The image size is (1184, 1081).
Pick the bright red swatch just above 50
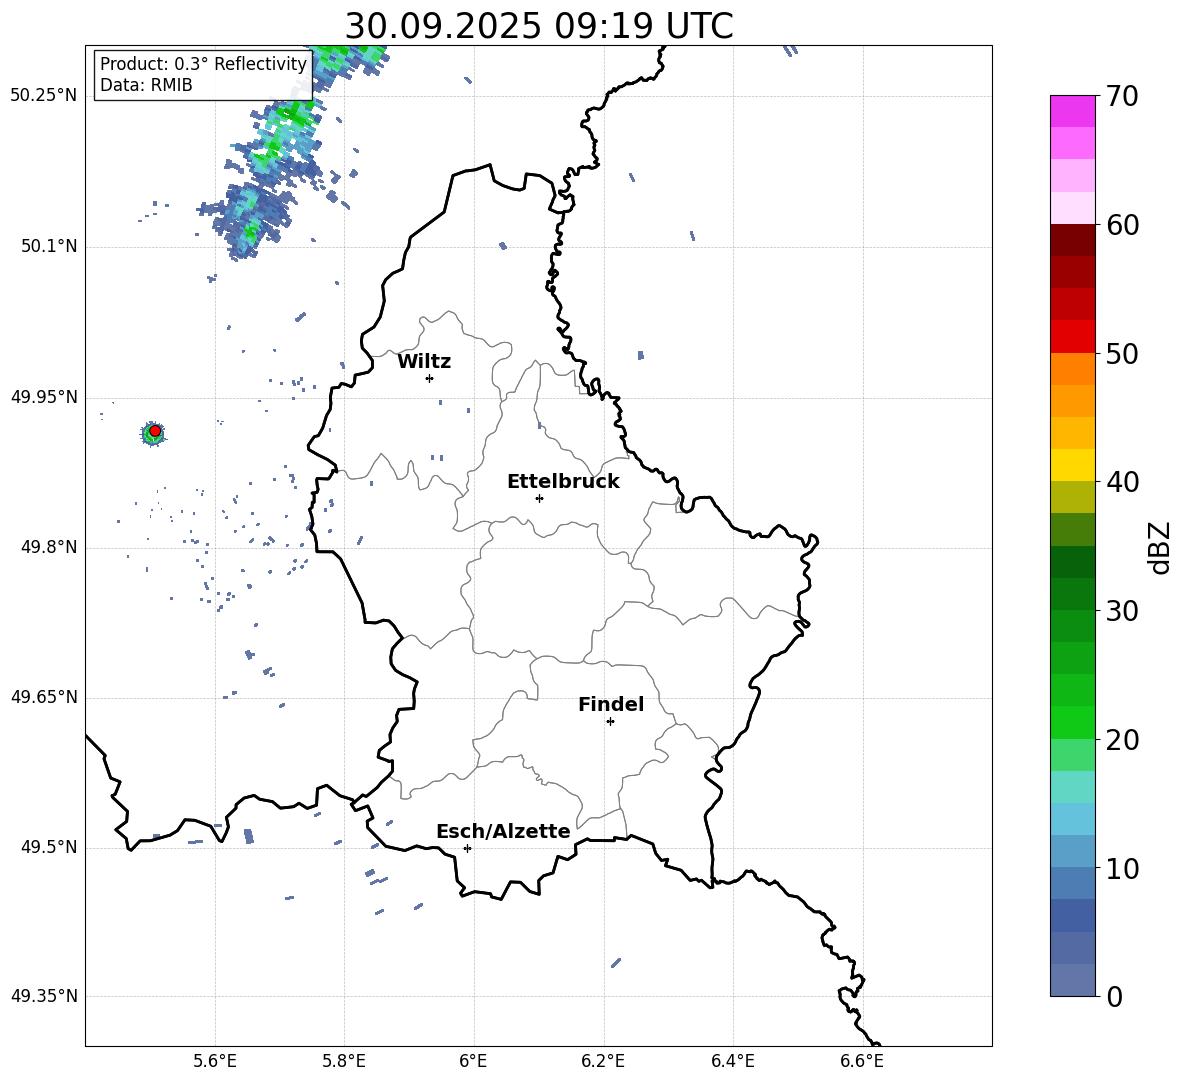pyautogui.click(x=1072, y=337)
